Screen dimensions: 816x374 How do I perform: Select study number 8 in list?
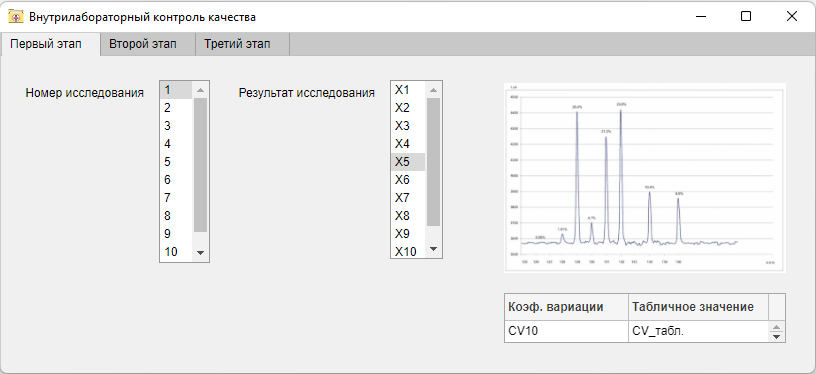pos(176,216)
